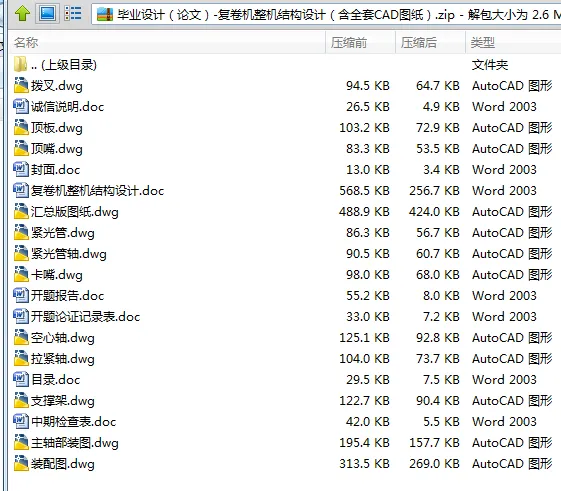Select file name 开题论证记录表.doc
561x491 pixels.
click(86, 317)
